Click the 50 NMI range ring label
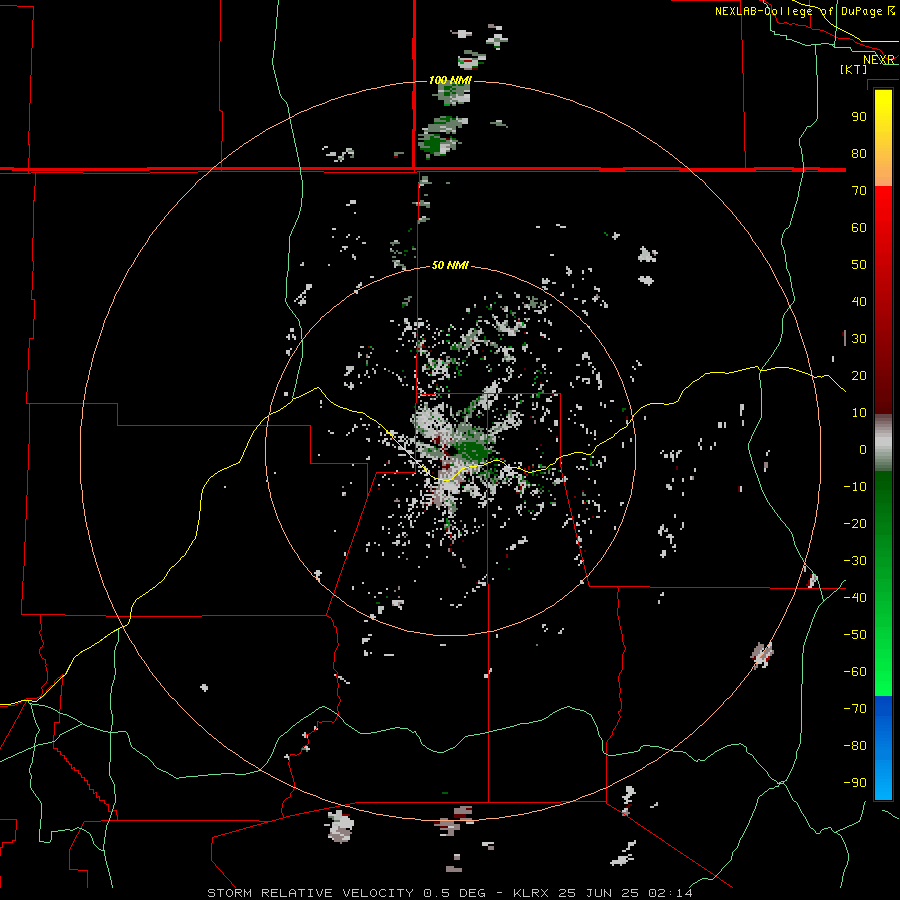The height and width of the screenshot is (900, 900). [x=450, y=265]
